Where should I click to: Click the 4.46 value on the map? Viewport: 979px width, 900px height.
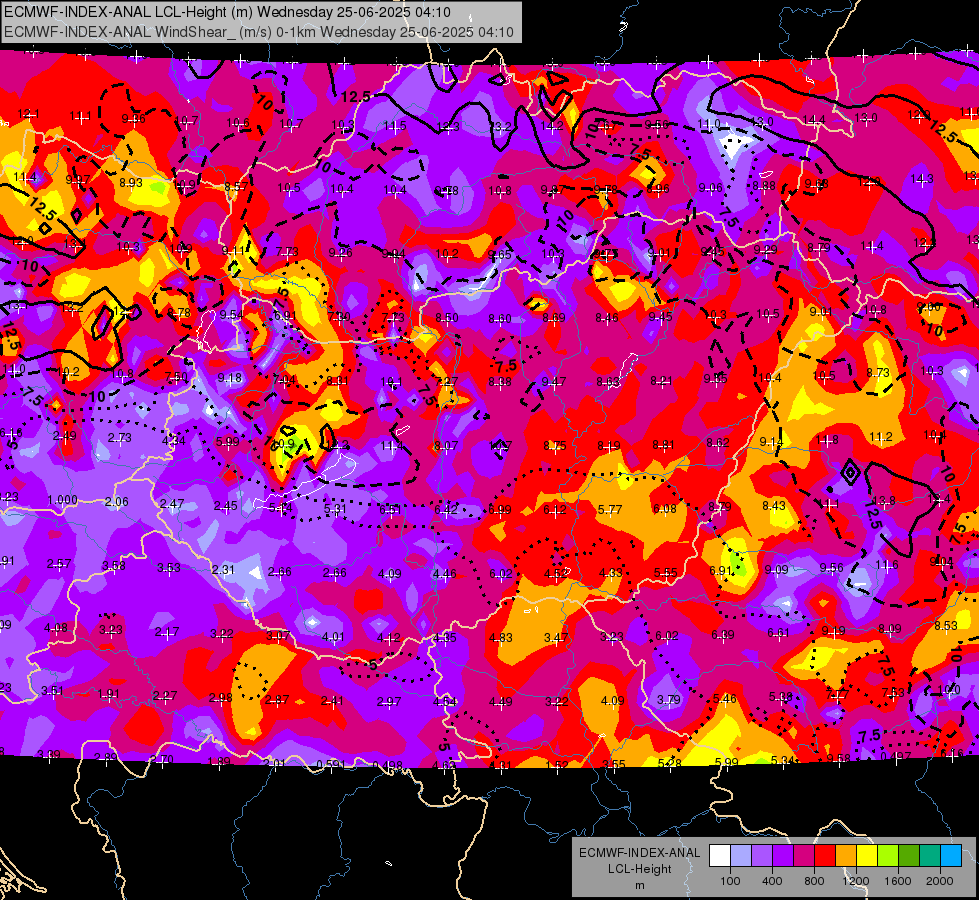(x=445, y=573)
